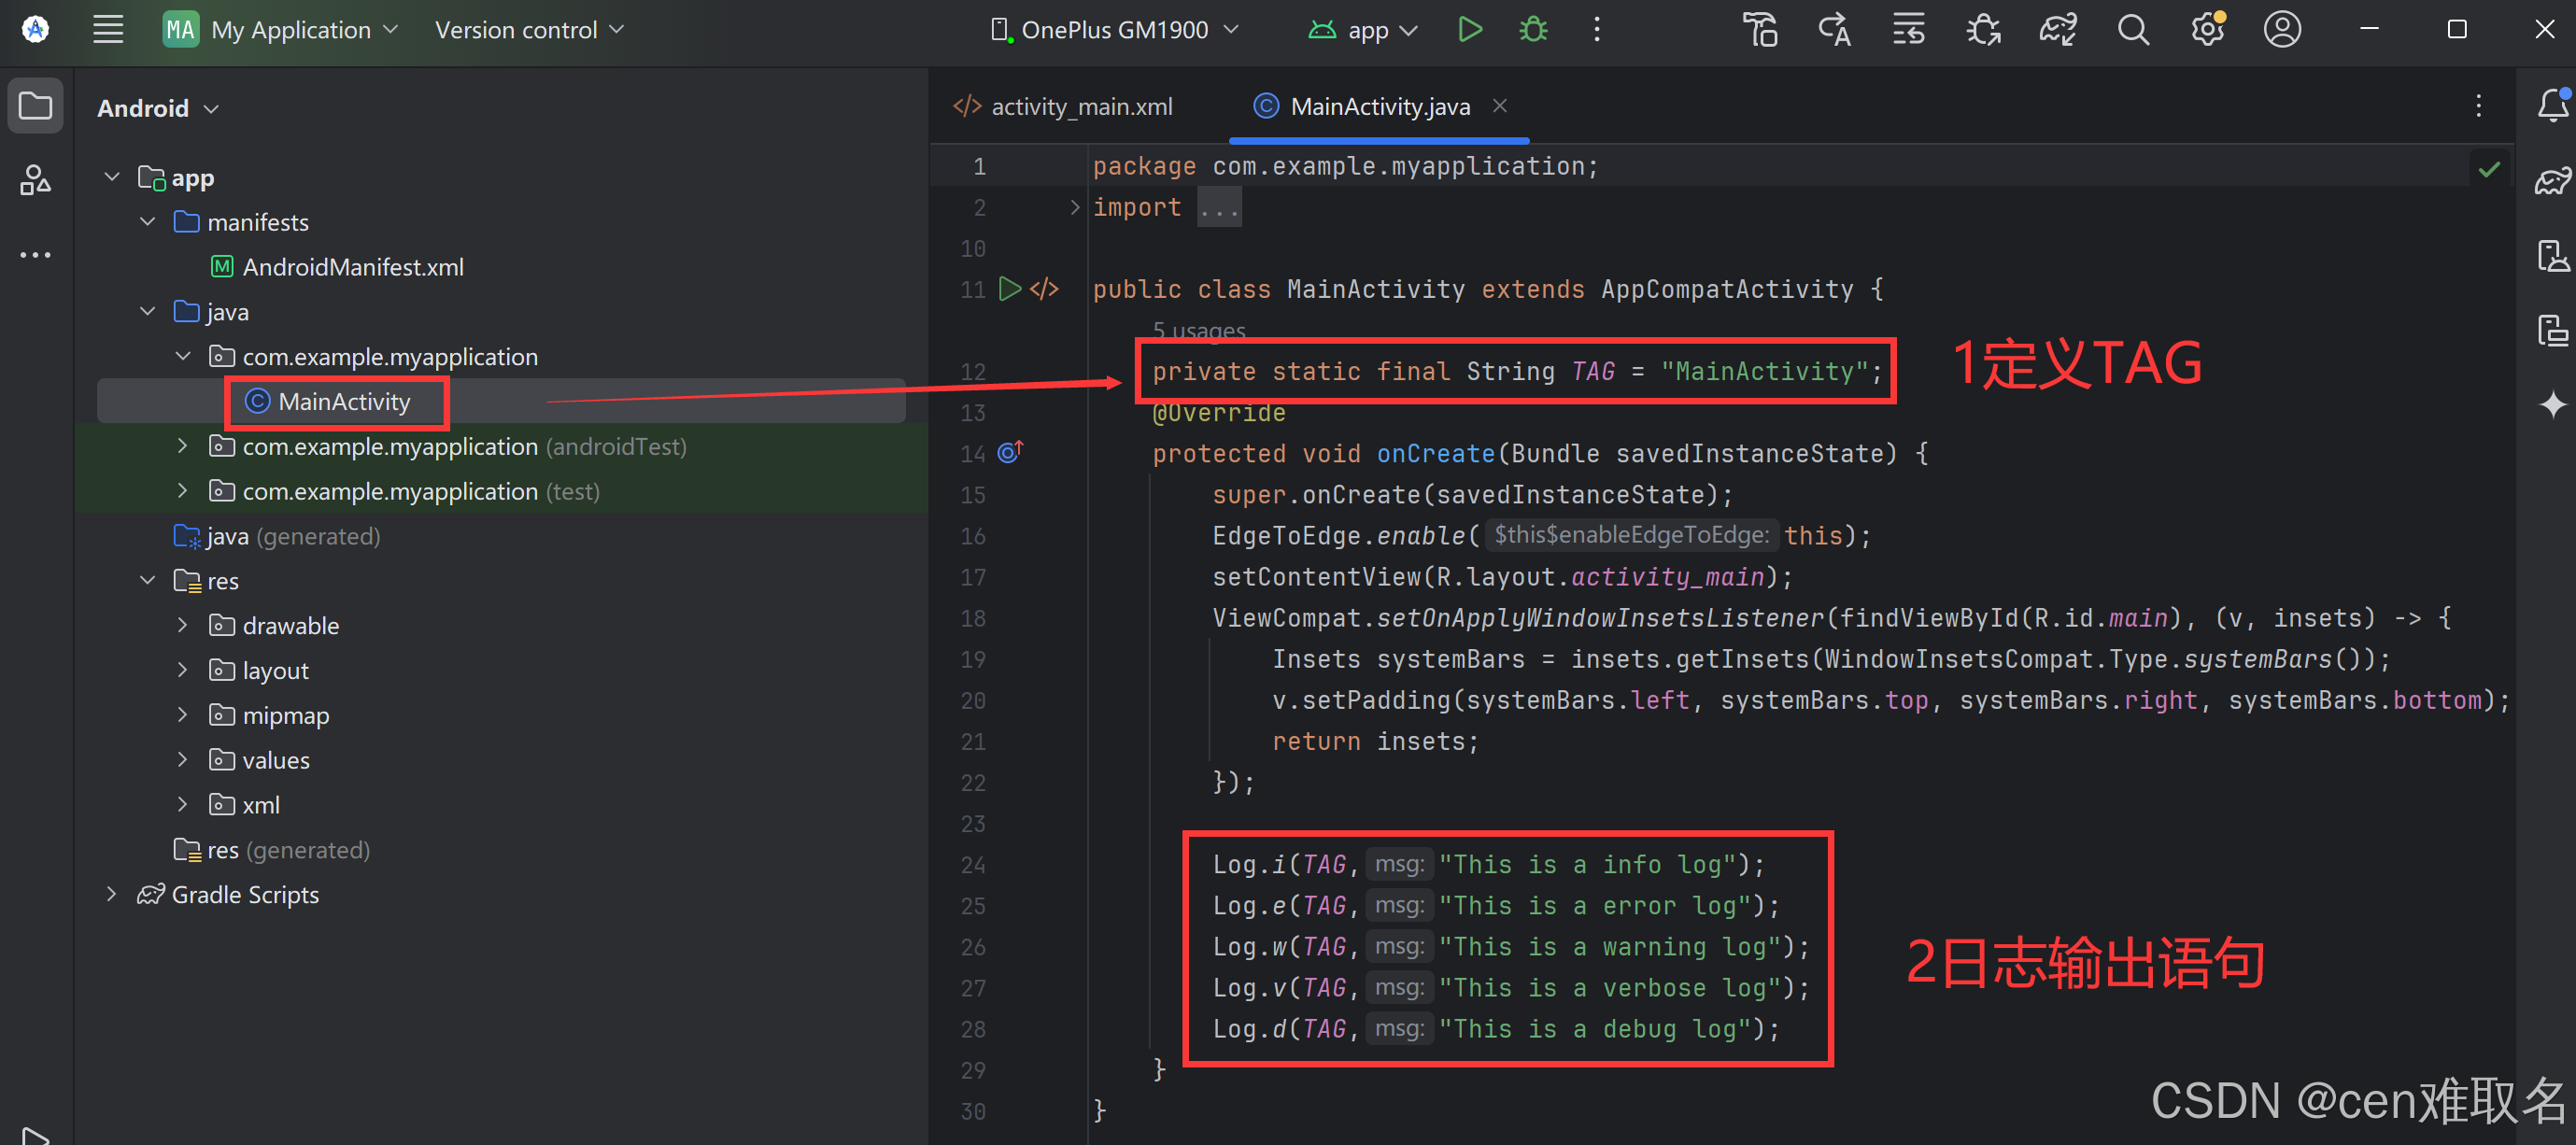Open Notifications bell in the right sidebar

coord(2551,104)
